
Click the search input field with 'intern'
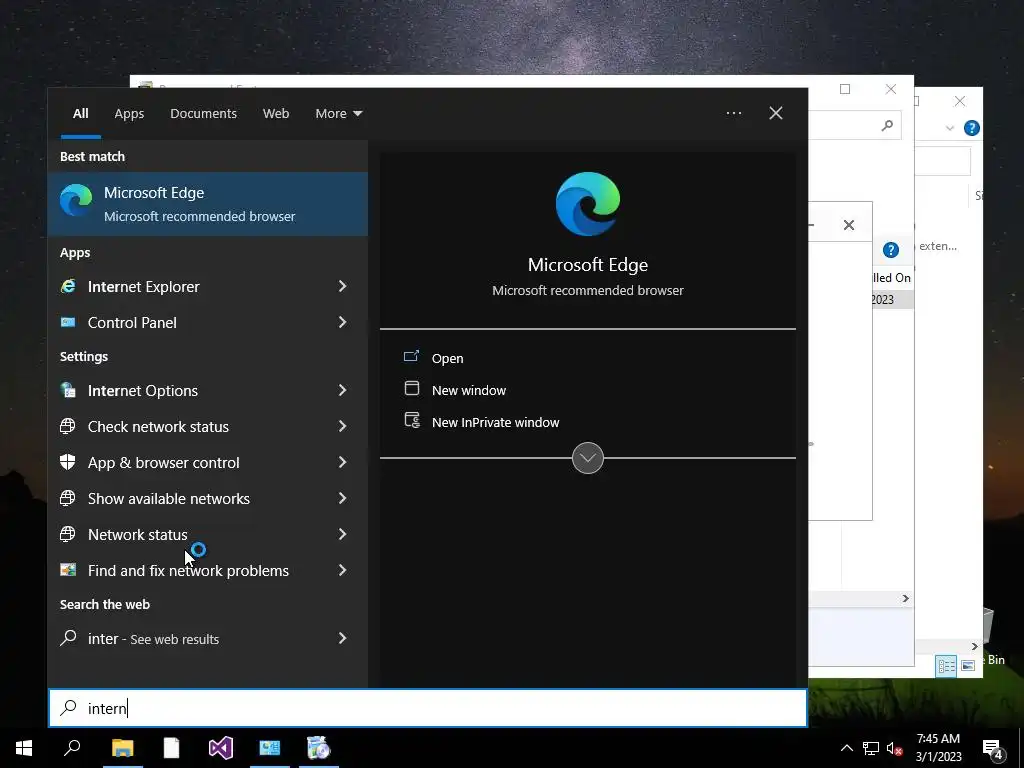coord(428,708)
